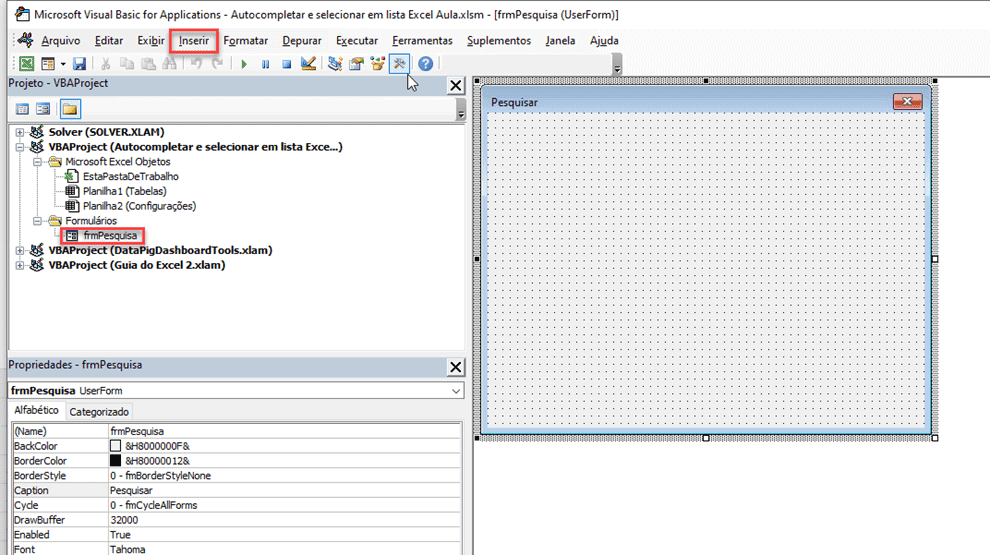Click View Code icon in Project panel

22,109
